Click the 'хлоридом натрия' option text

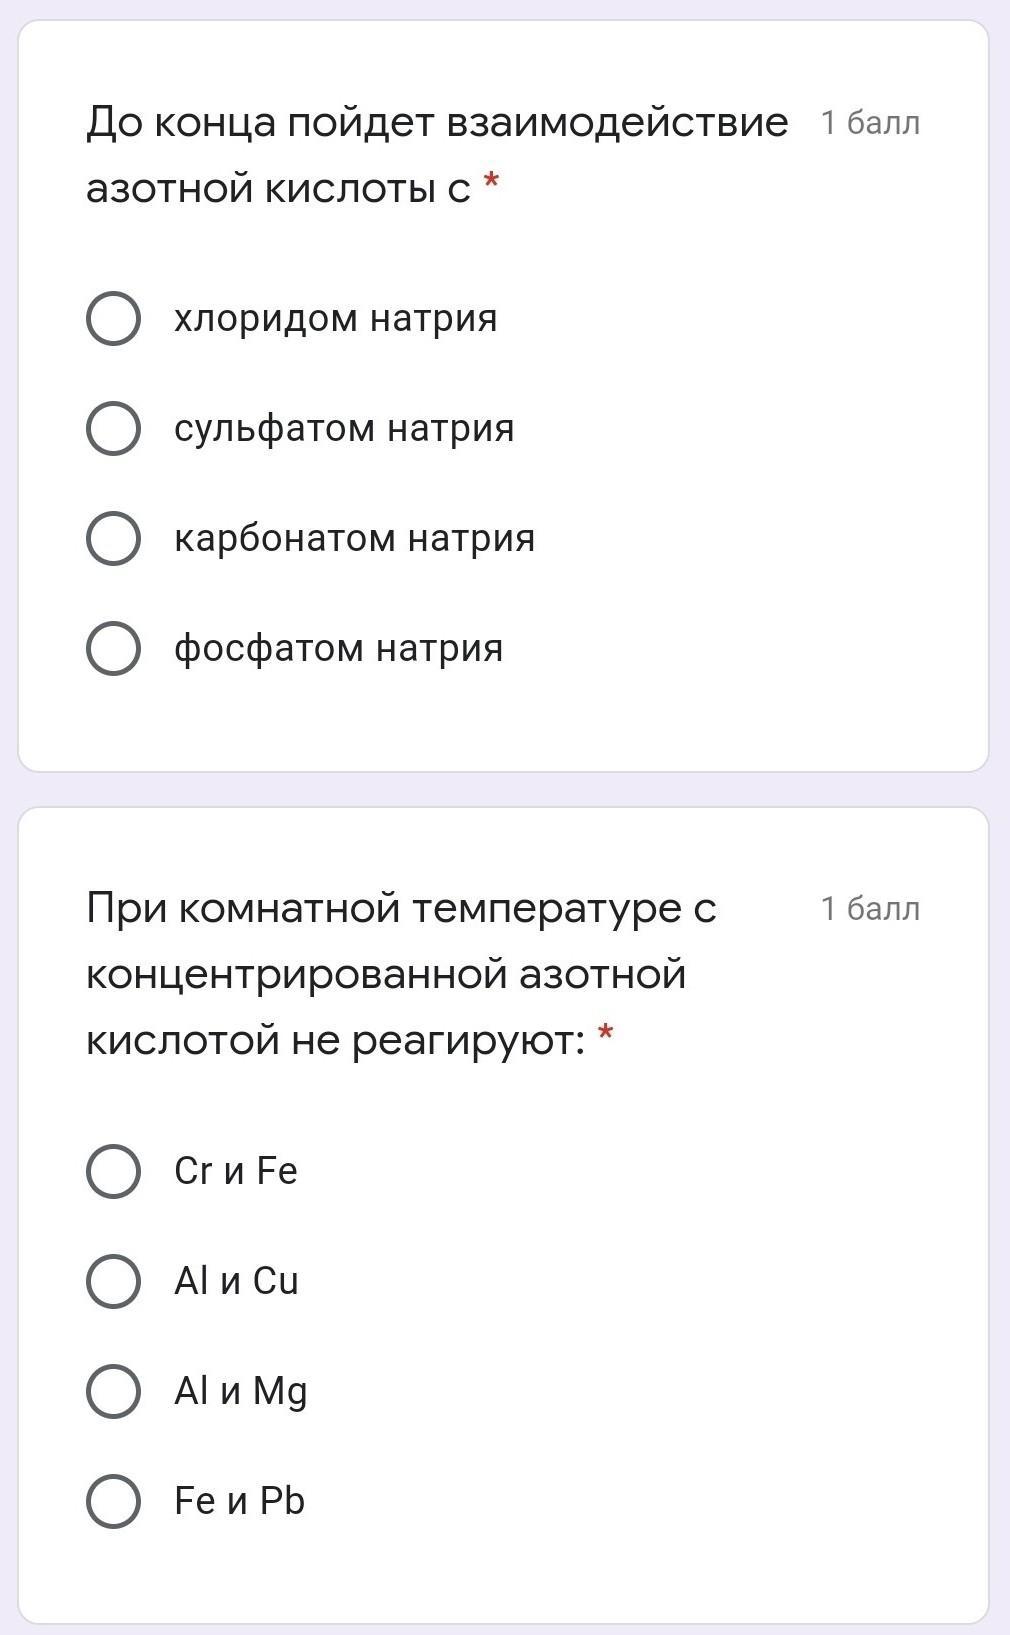point(335,319)
